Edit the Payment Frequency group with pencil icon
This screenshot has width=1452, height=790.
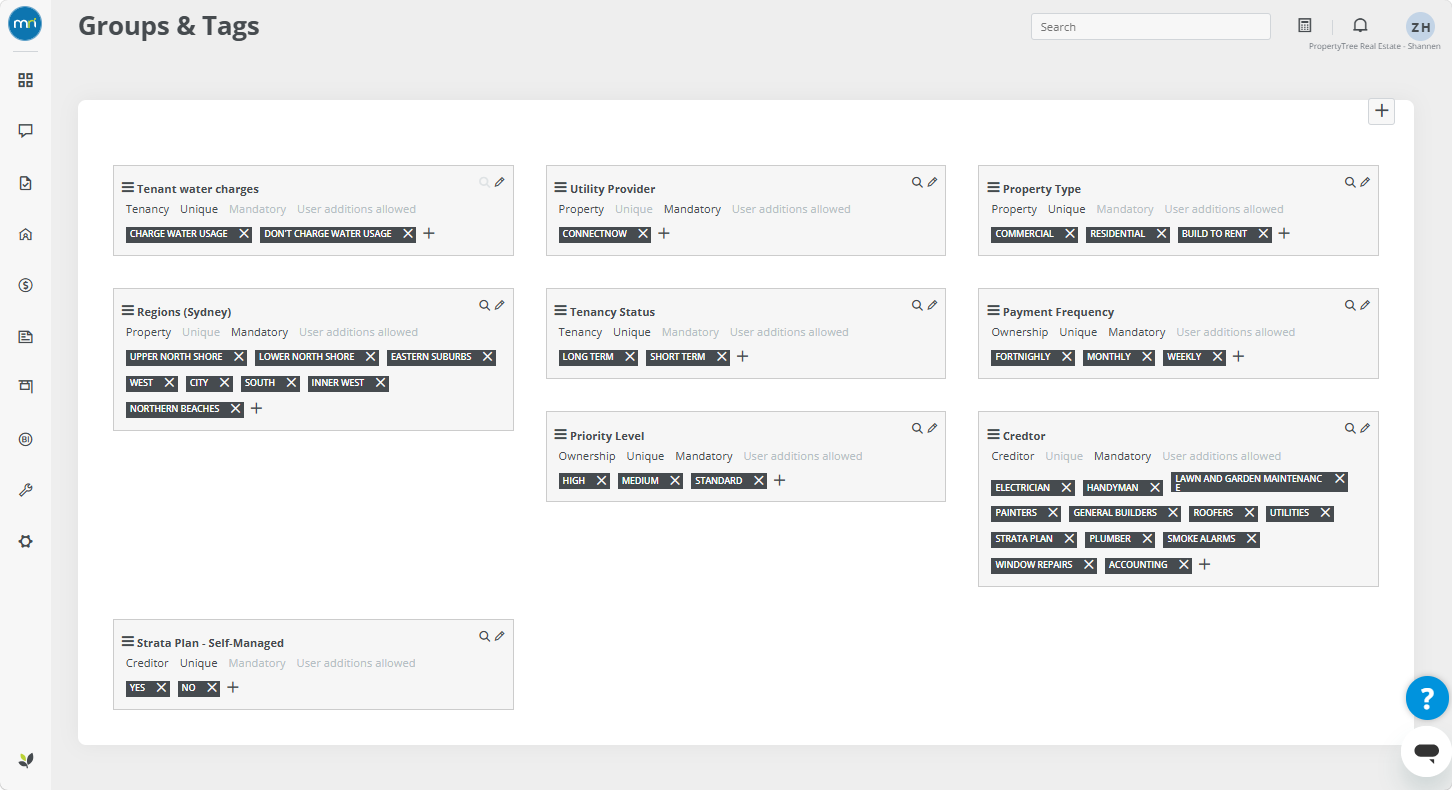pos(1365,305)
